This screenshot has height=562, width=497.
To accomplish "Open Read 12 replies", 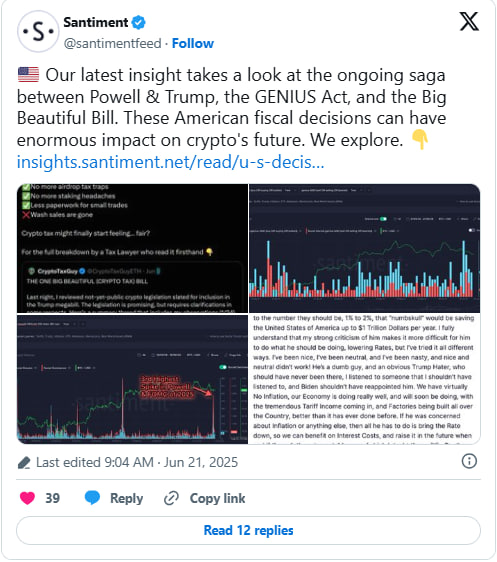I will (248, 530).
